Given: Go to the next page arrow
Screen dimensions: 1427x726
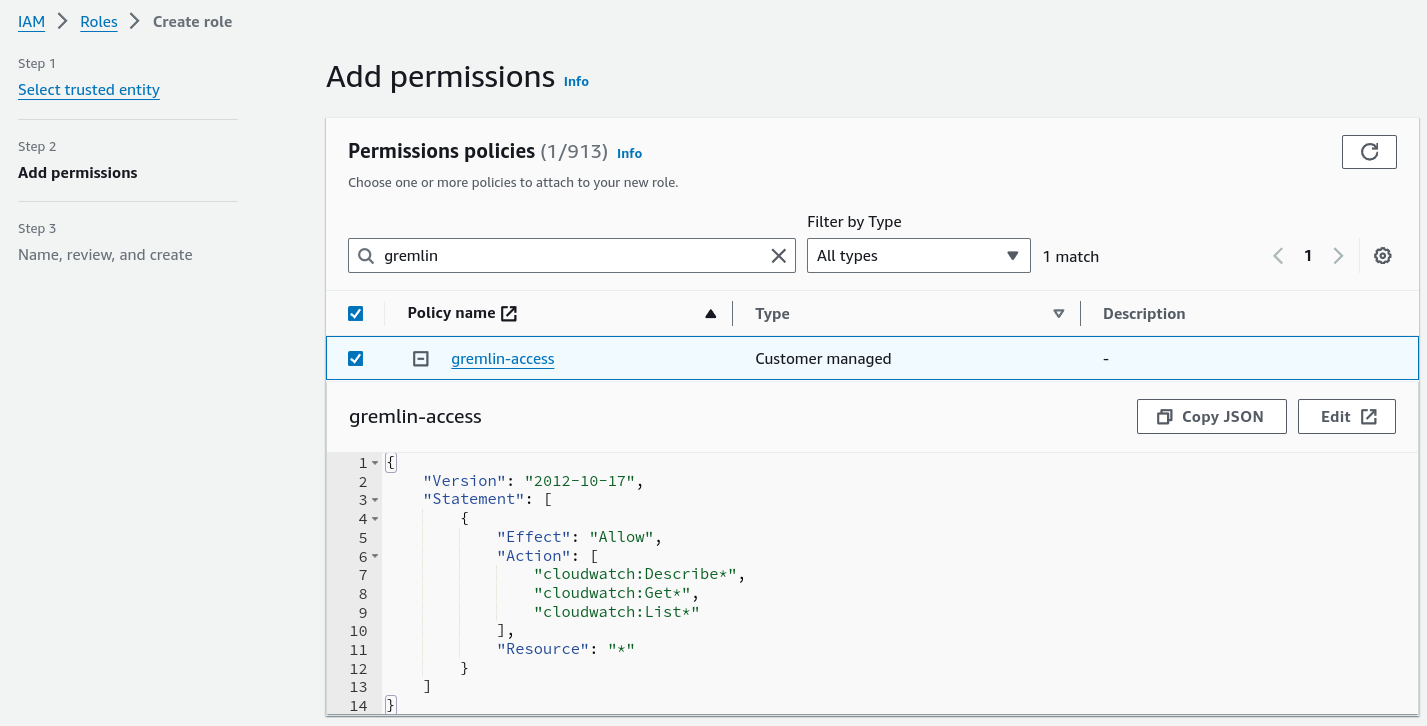Looking at the screenshot, I should (1338, 256).
